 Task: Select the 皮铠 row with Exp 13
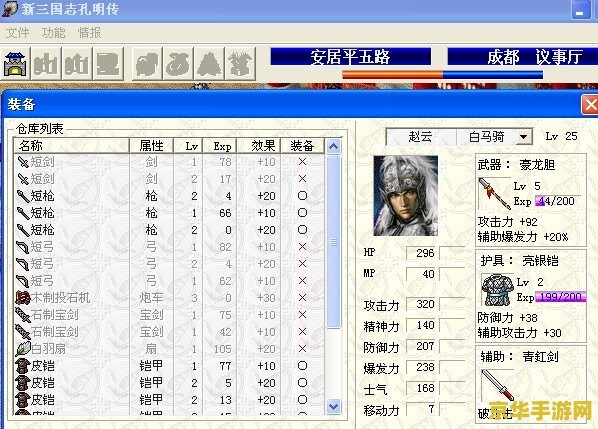(x=170, y=400)
